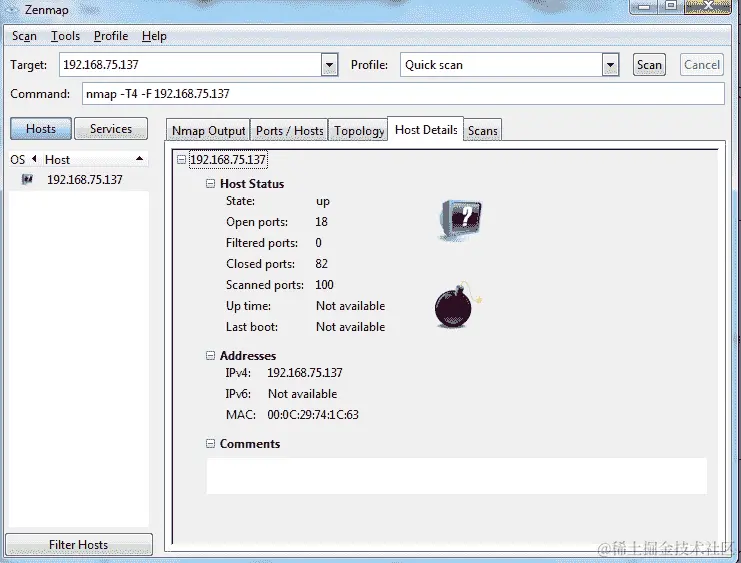Click the unknown OS monitor icon
741x563 pixels.
(461, 220)
